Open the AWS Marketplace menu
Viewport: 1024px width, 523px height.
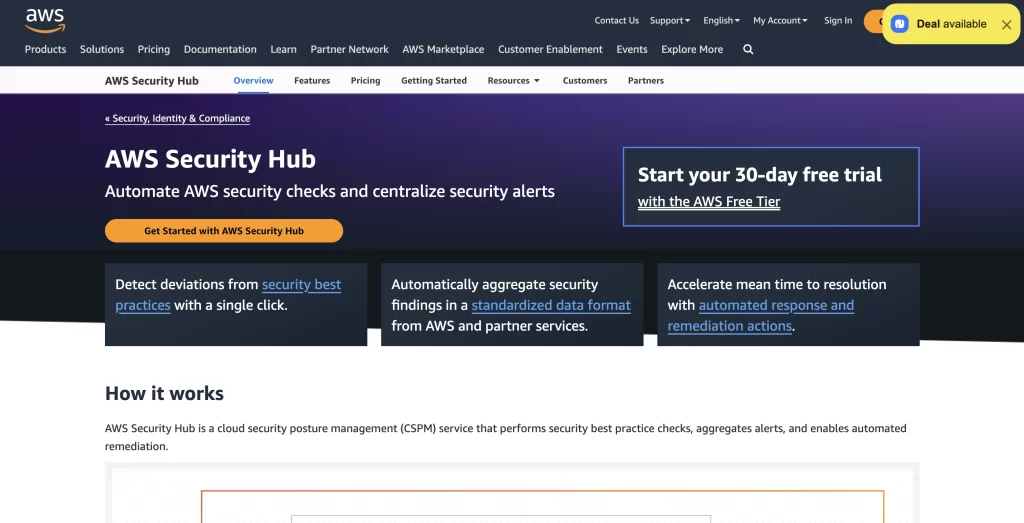coord(443,49)
